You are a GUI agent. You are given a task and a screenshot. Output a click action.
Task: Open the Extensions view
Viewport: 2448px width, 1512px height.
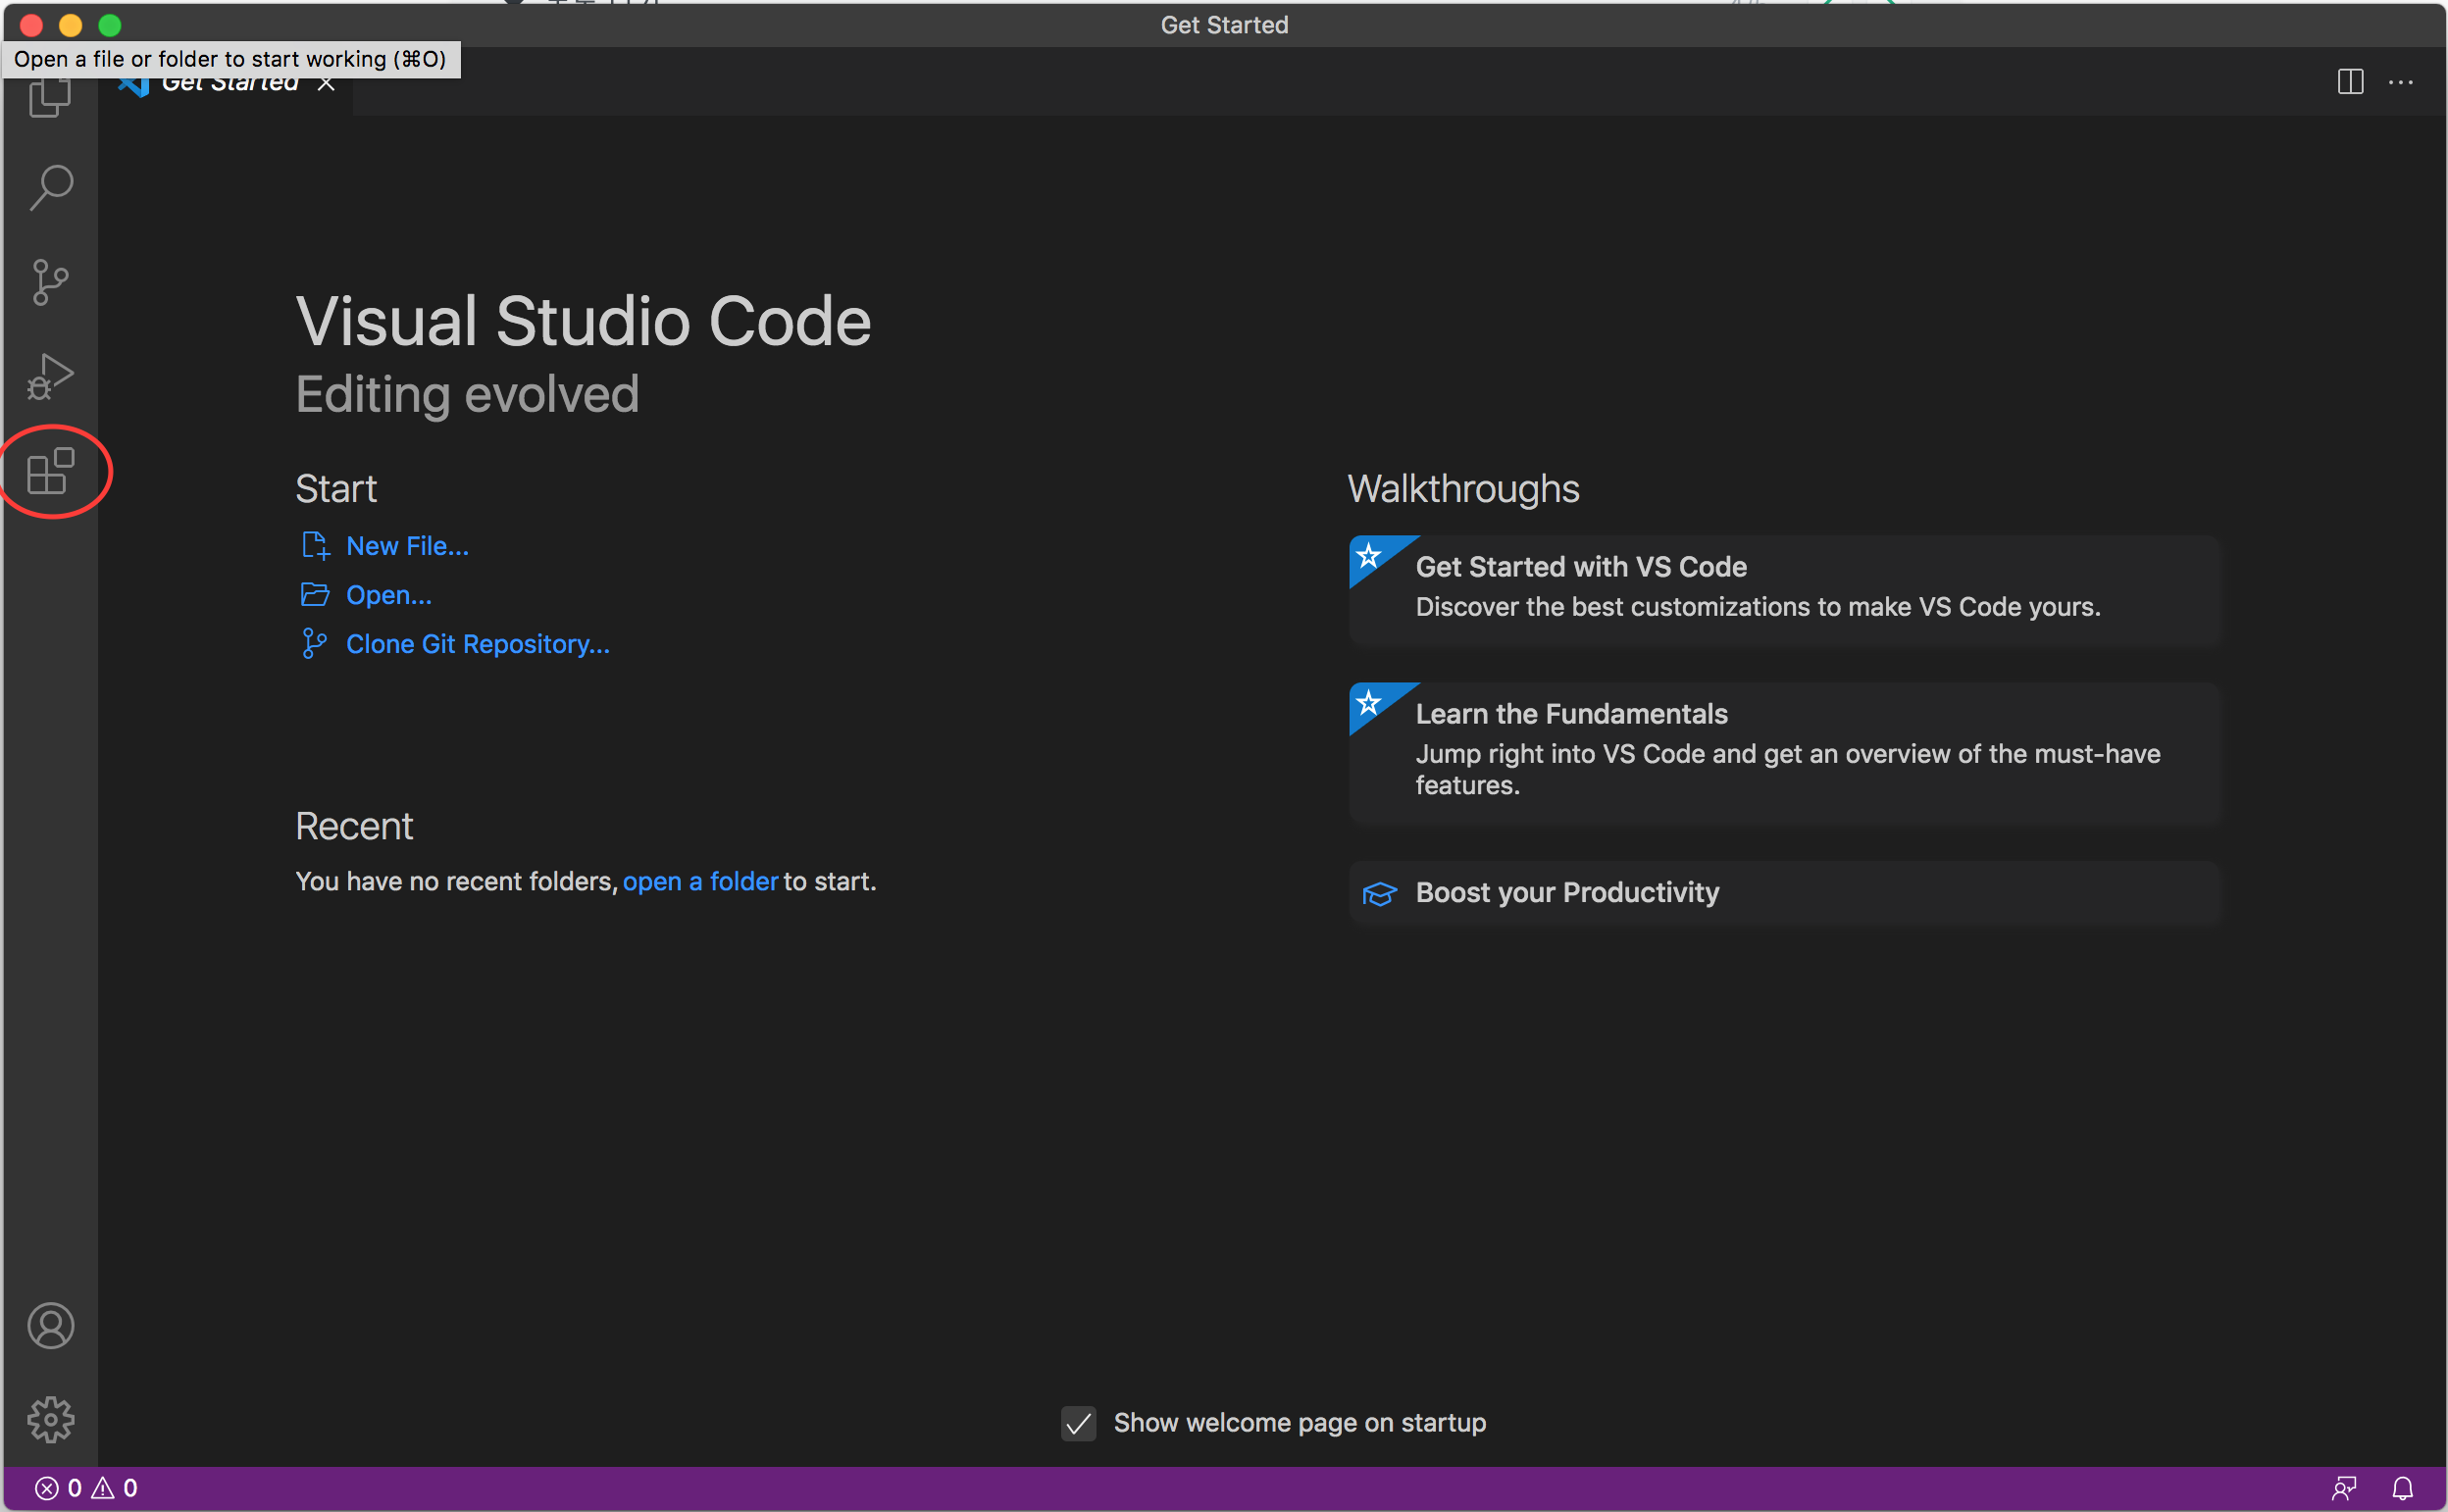(x=50, y=471)
